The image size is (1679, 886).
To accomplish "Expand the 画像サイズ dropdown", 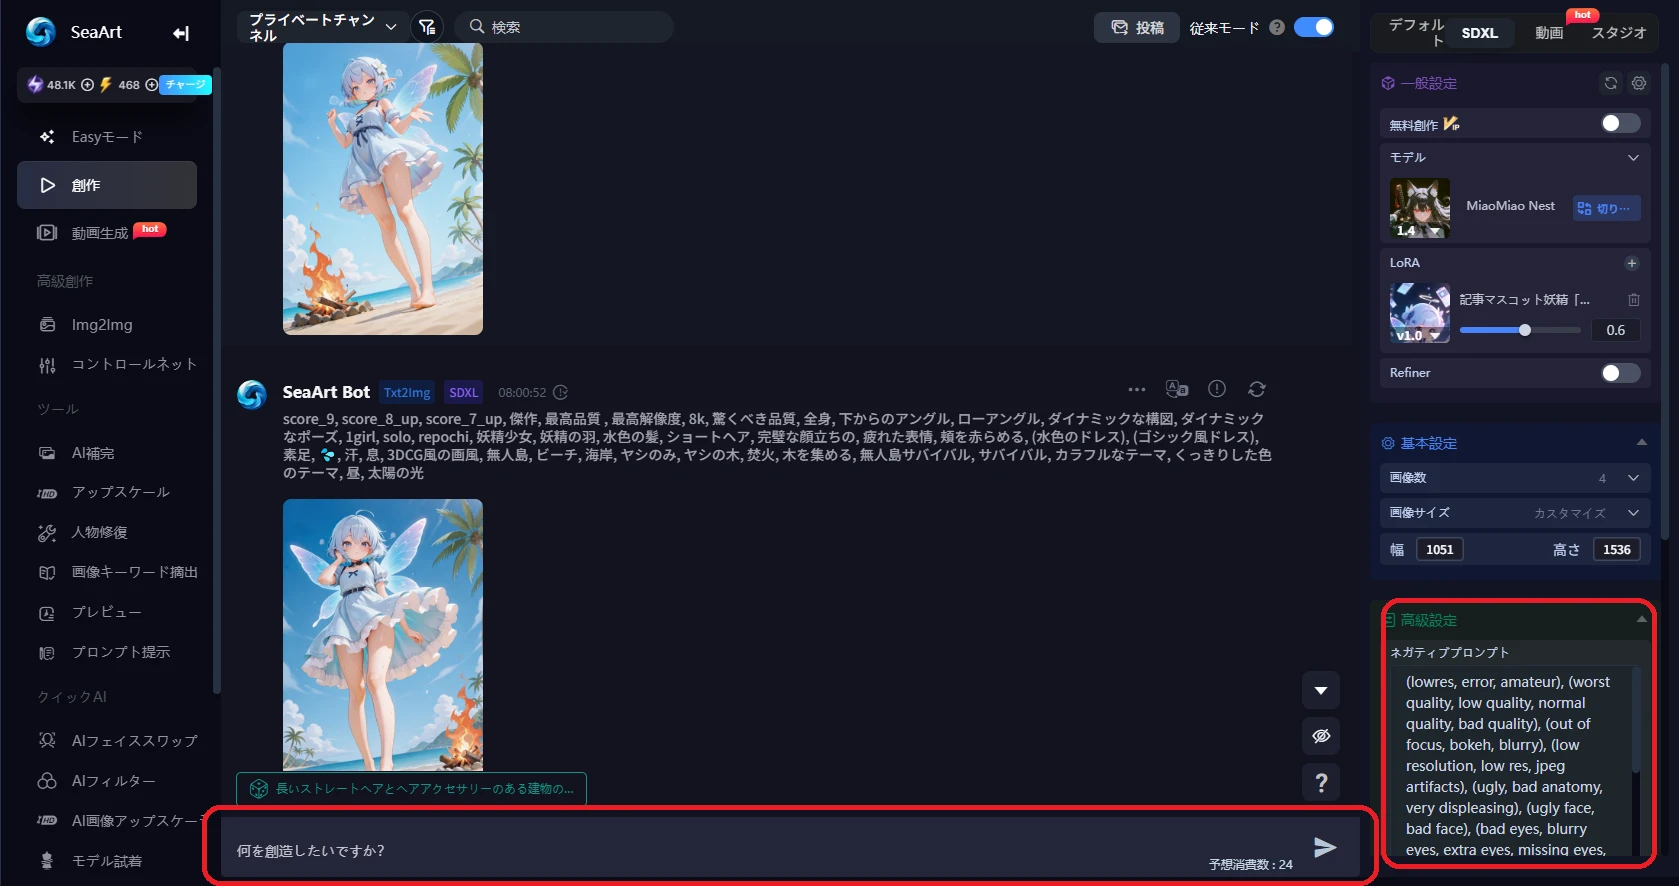I will point(1632,513).
